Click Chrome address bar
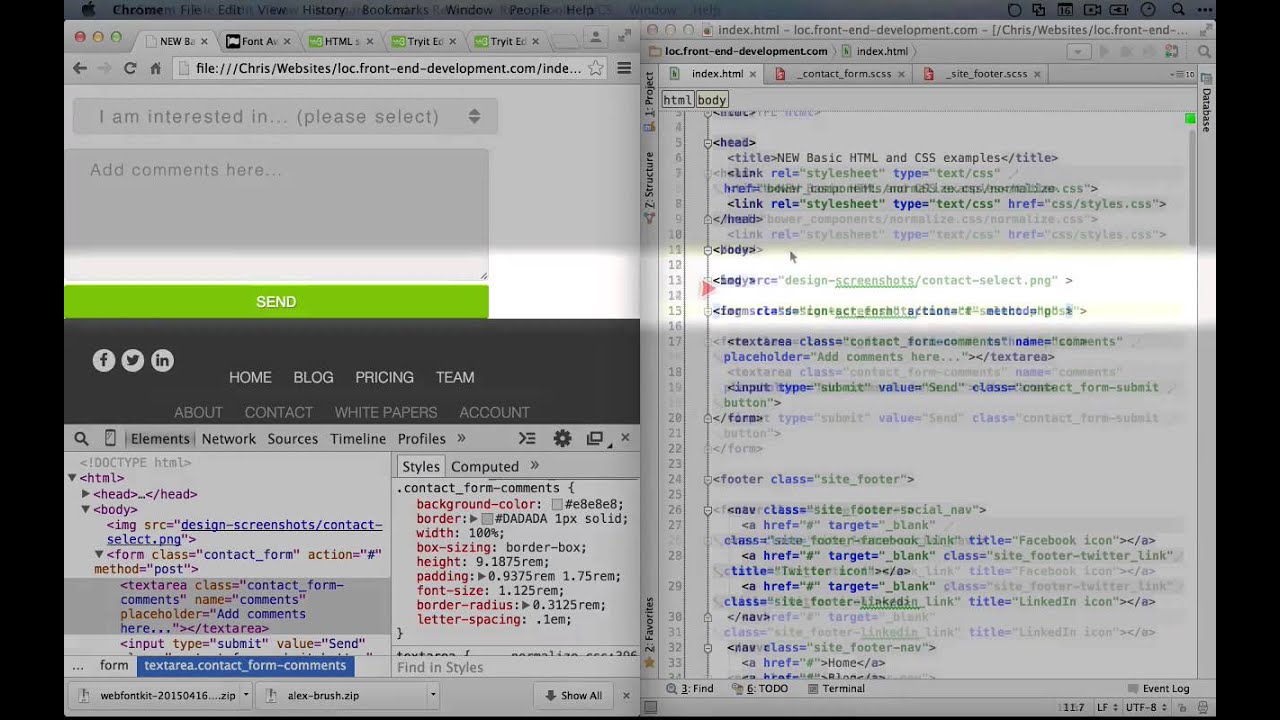Screen dimensions: 1280x720 pyautogui.click(x=388, y=68)
